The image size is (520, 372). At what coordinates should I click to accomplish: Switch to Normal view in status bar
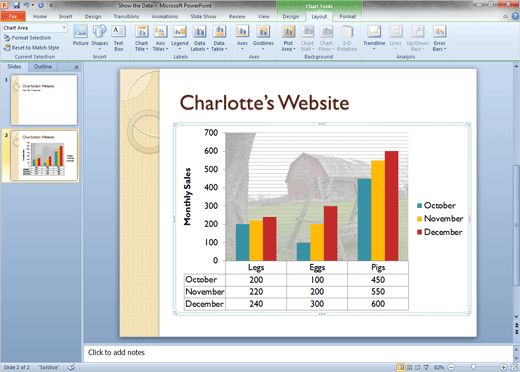pos(401,367)
